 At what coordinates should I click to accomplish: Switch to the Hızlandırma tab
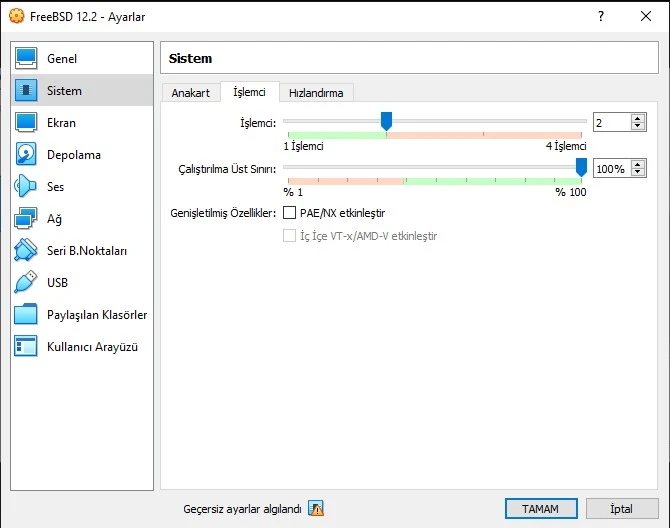click(316, 93)
